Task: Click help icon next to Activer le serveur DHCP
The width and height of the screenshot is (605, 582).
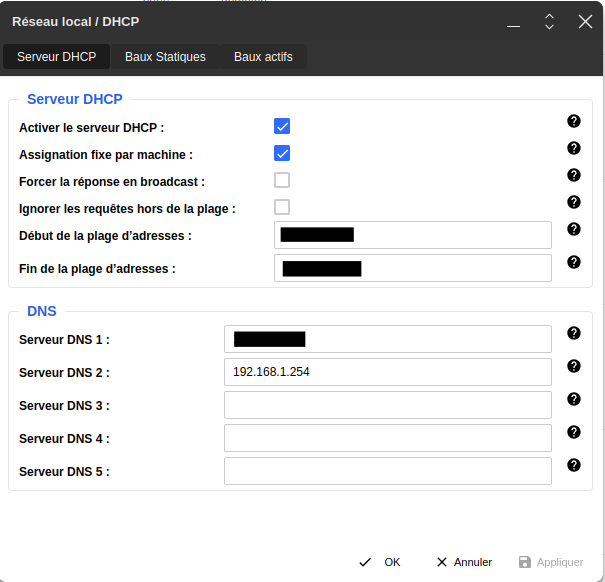Action: click(x=574, y=121)
